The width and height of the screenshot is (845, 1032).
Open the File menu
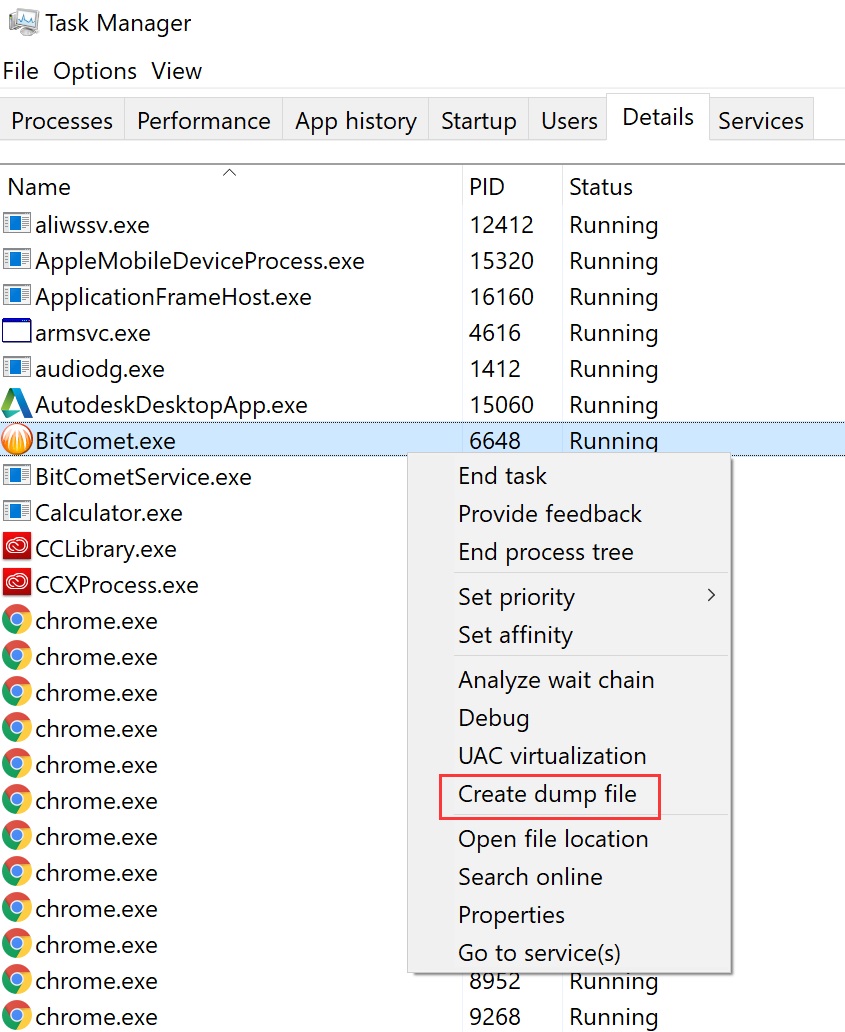(x=20, y=71)
